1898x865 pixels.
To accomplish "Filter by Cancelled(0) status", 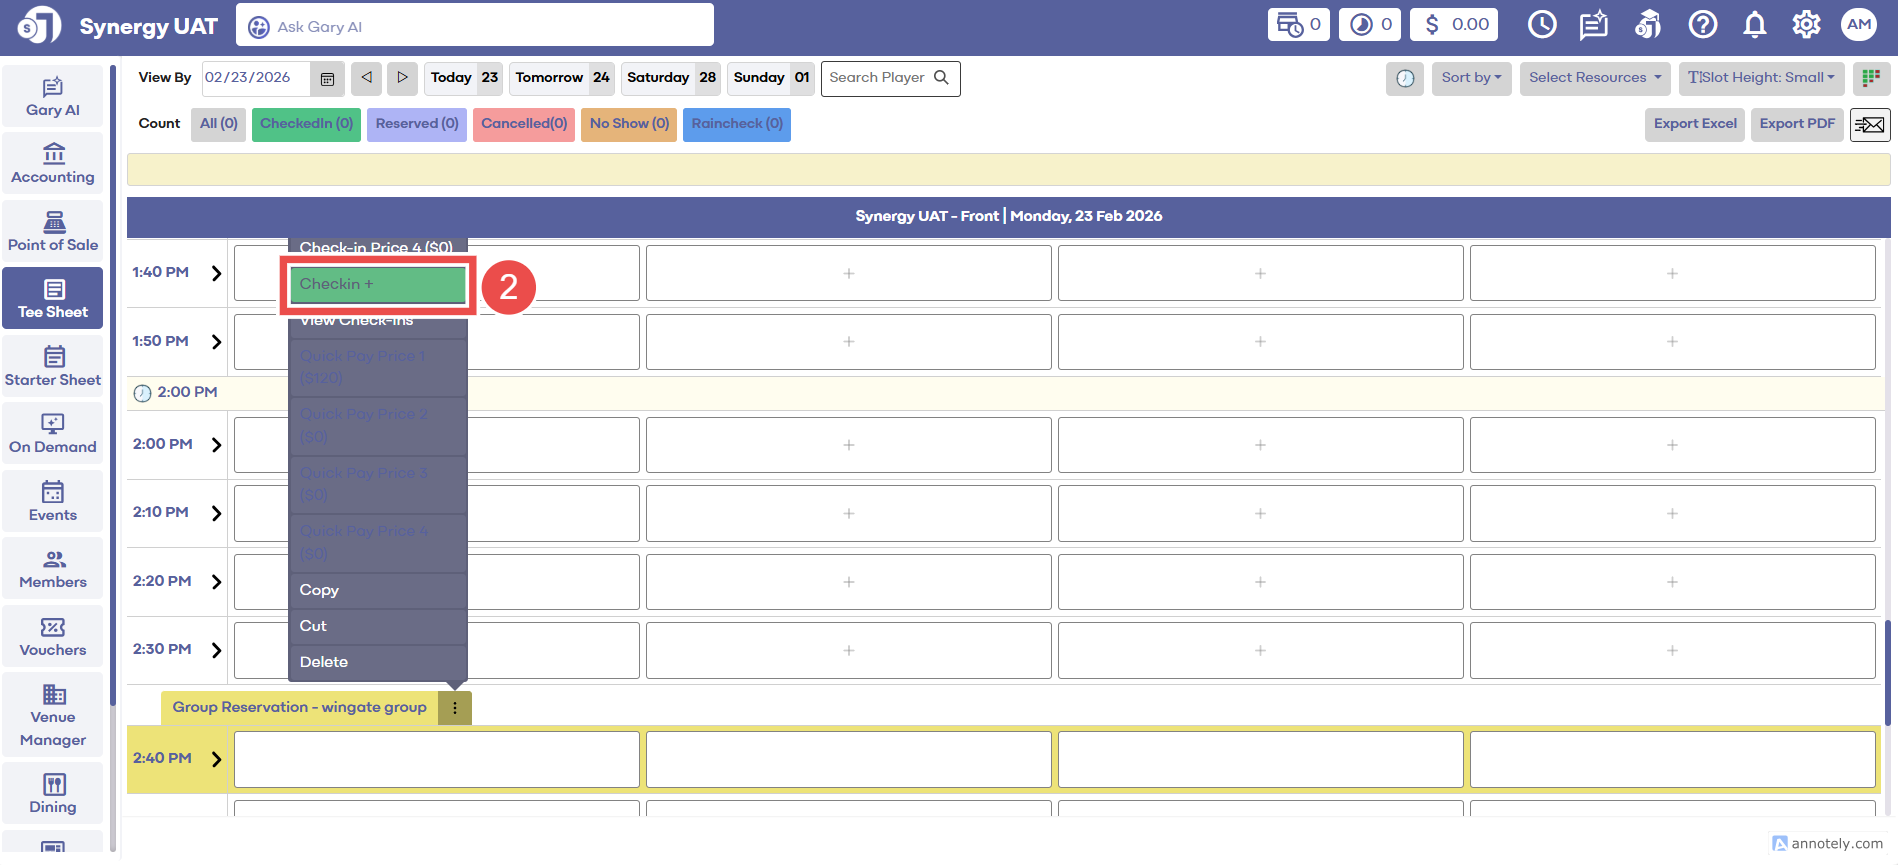I will click(x=523, y=124).
